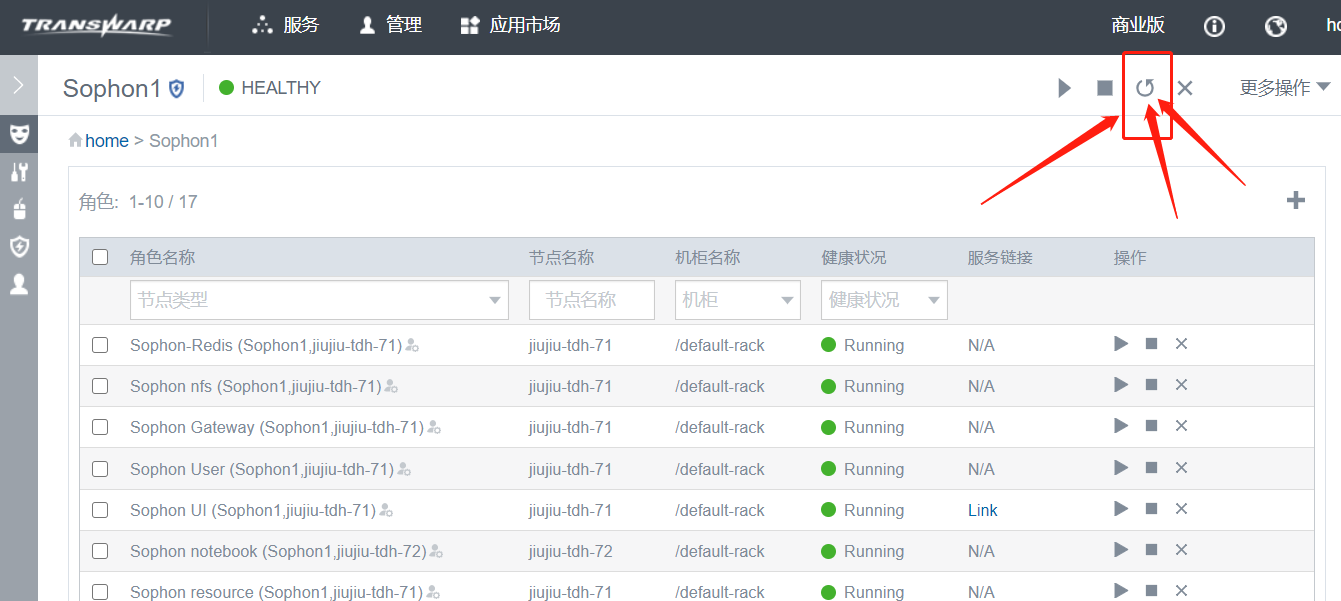Screen dimensions: 1341x601
Task: Stop the Sophon1 service using square icon
Action: (x=1105, y=88)
